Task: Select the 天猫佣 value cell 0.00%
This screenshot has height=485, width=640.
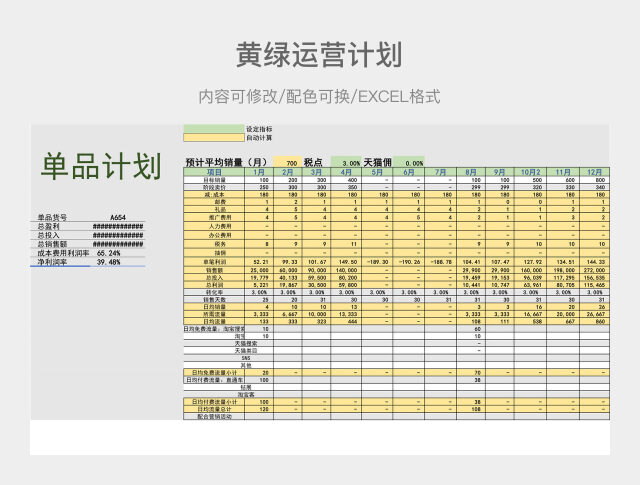Action: 409,162
